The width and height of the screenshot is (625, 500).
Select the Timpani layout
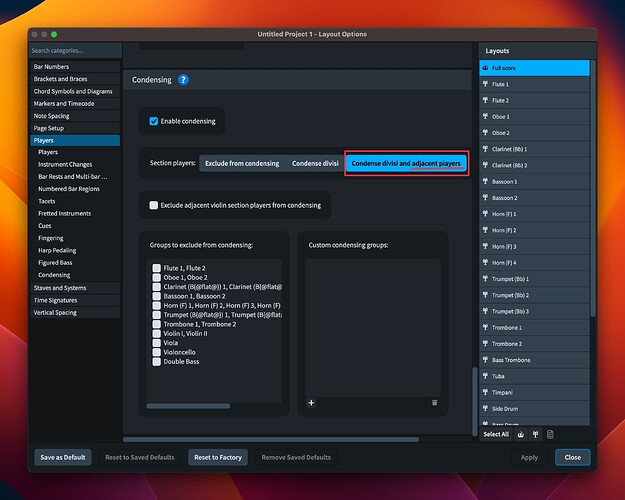click(x=535, y=392)
